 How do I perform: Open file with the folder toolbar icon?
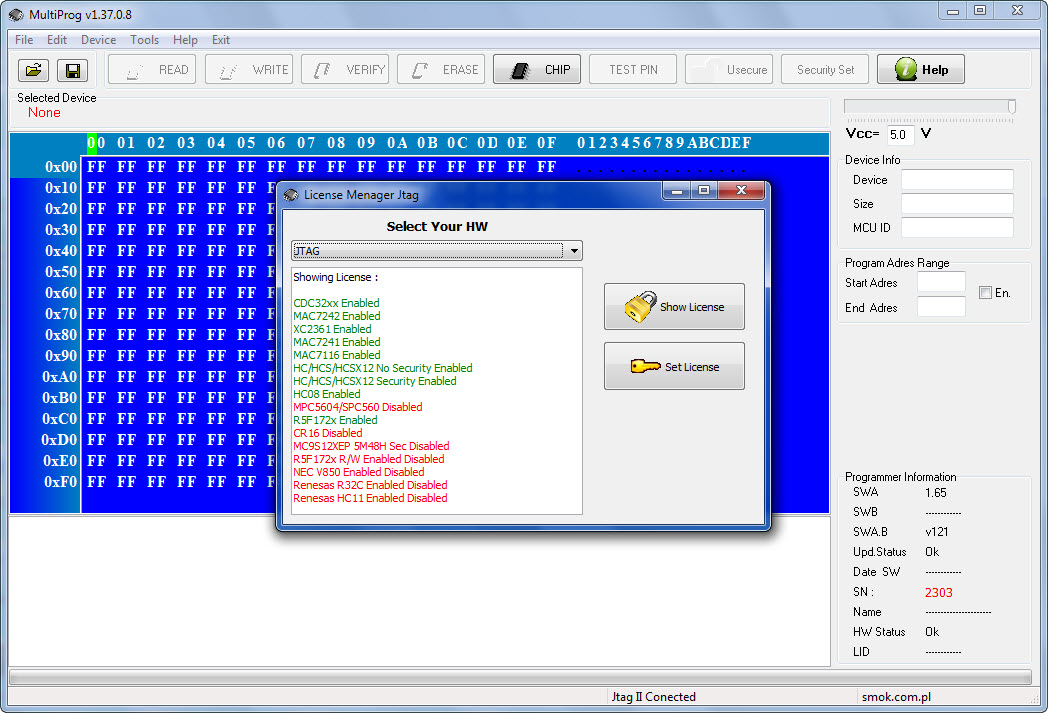pyautogui.click(x=33, y=69)
